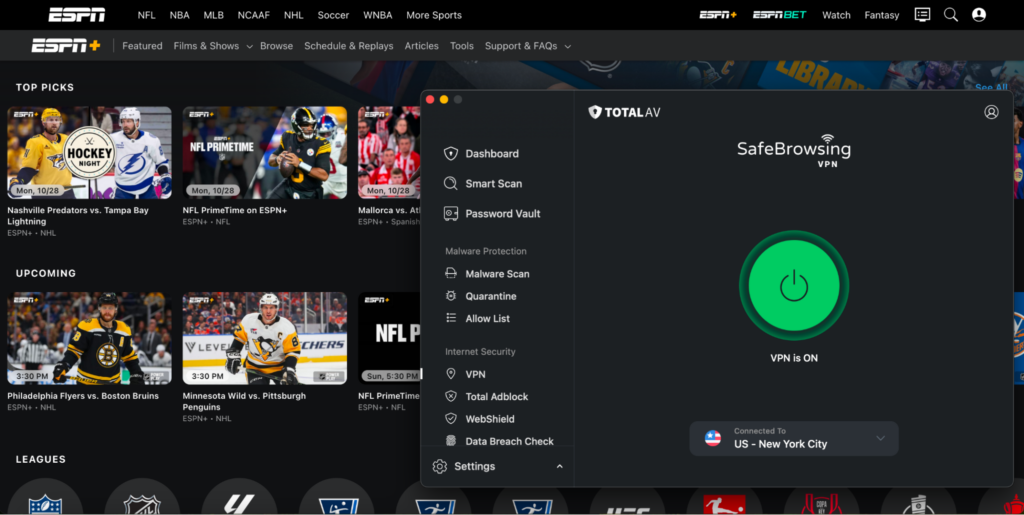Click the Flyers vs. Bruins game thumbnail
The image size is (1024, 515).
click(89, 338)
